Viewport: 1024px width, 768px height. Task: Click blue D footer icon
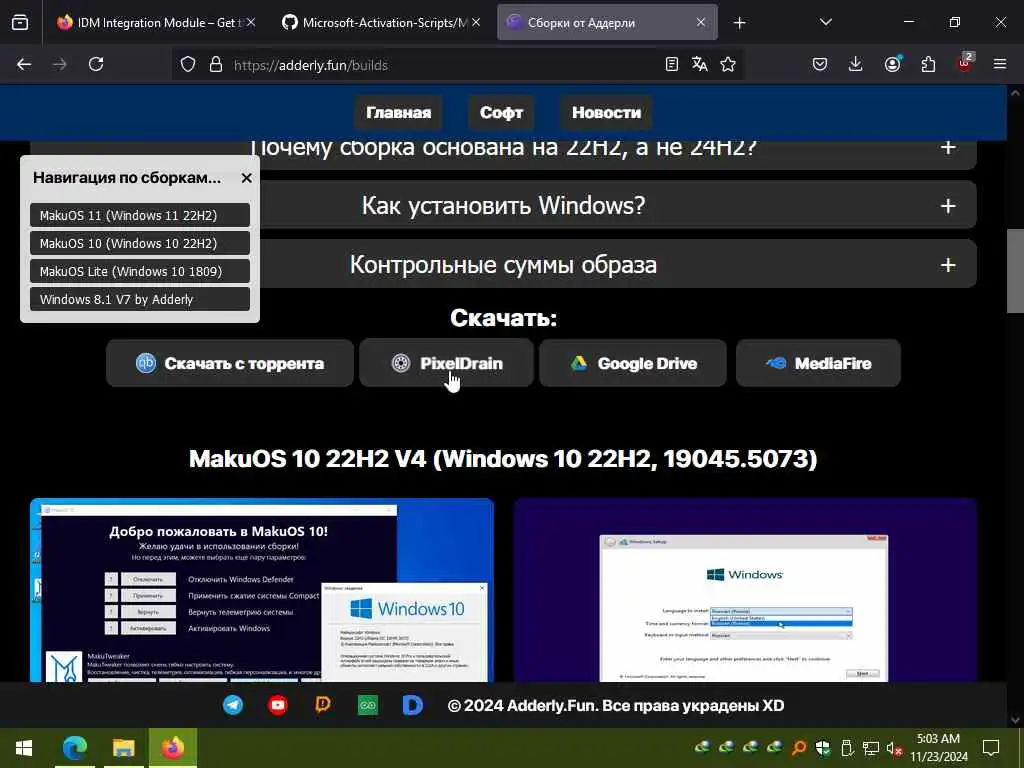(x=412, y=705)
